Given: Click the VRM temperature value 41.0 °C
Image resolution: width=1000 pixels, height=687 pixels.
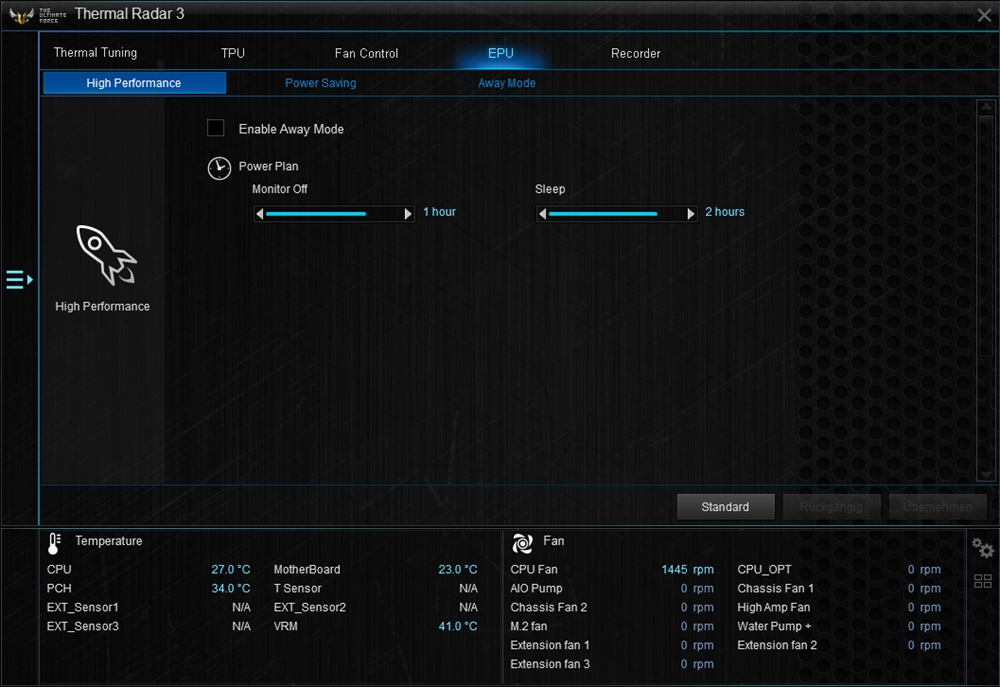Looking at the screenshot, I should (x=458, y=626).
